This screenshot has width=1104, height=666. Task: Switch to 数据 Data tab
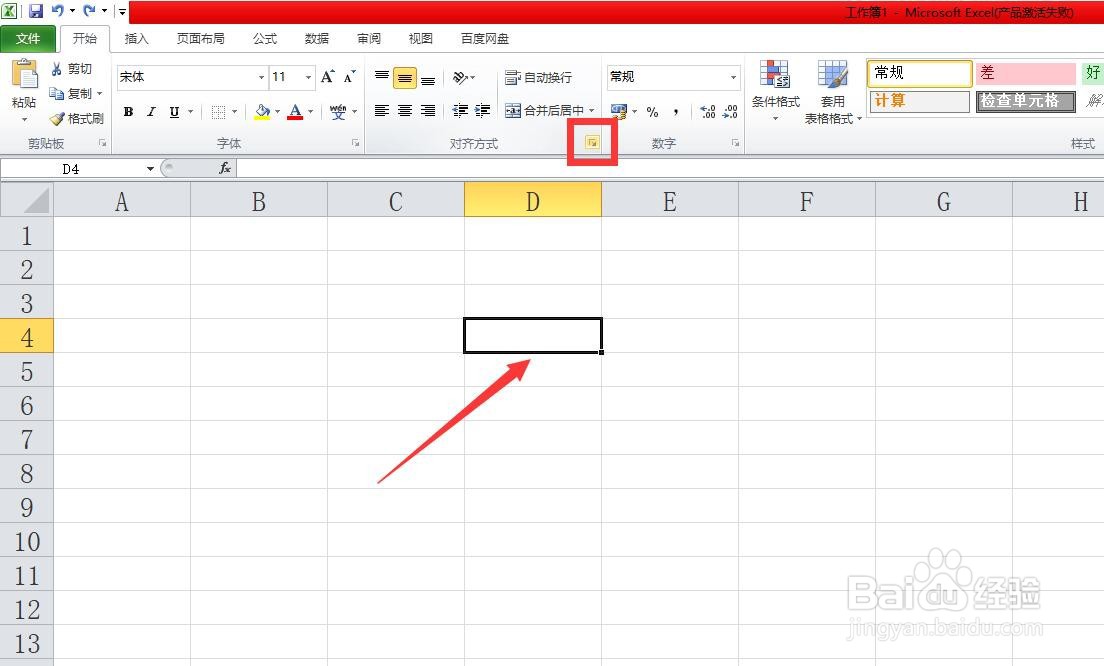pos(317,39)
